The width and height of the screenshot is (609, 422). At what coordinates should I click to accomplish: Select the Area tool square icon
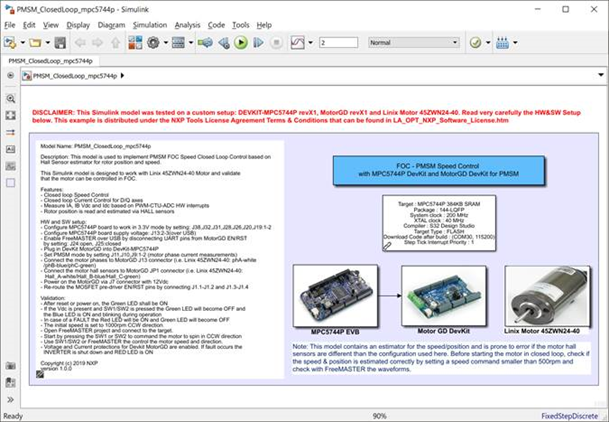[10, 183]
